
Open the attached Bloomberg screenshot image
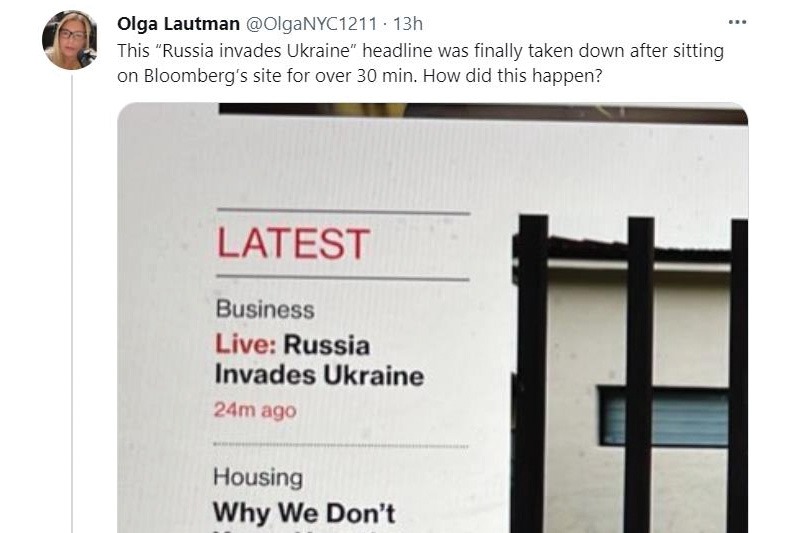pyautogui.click(x=433, y=318)
